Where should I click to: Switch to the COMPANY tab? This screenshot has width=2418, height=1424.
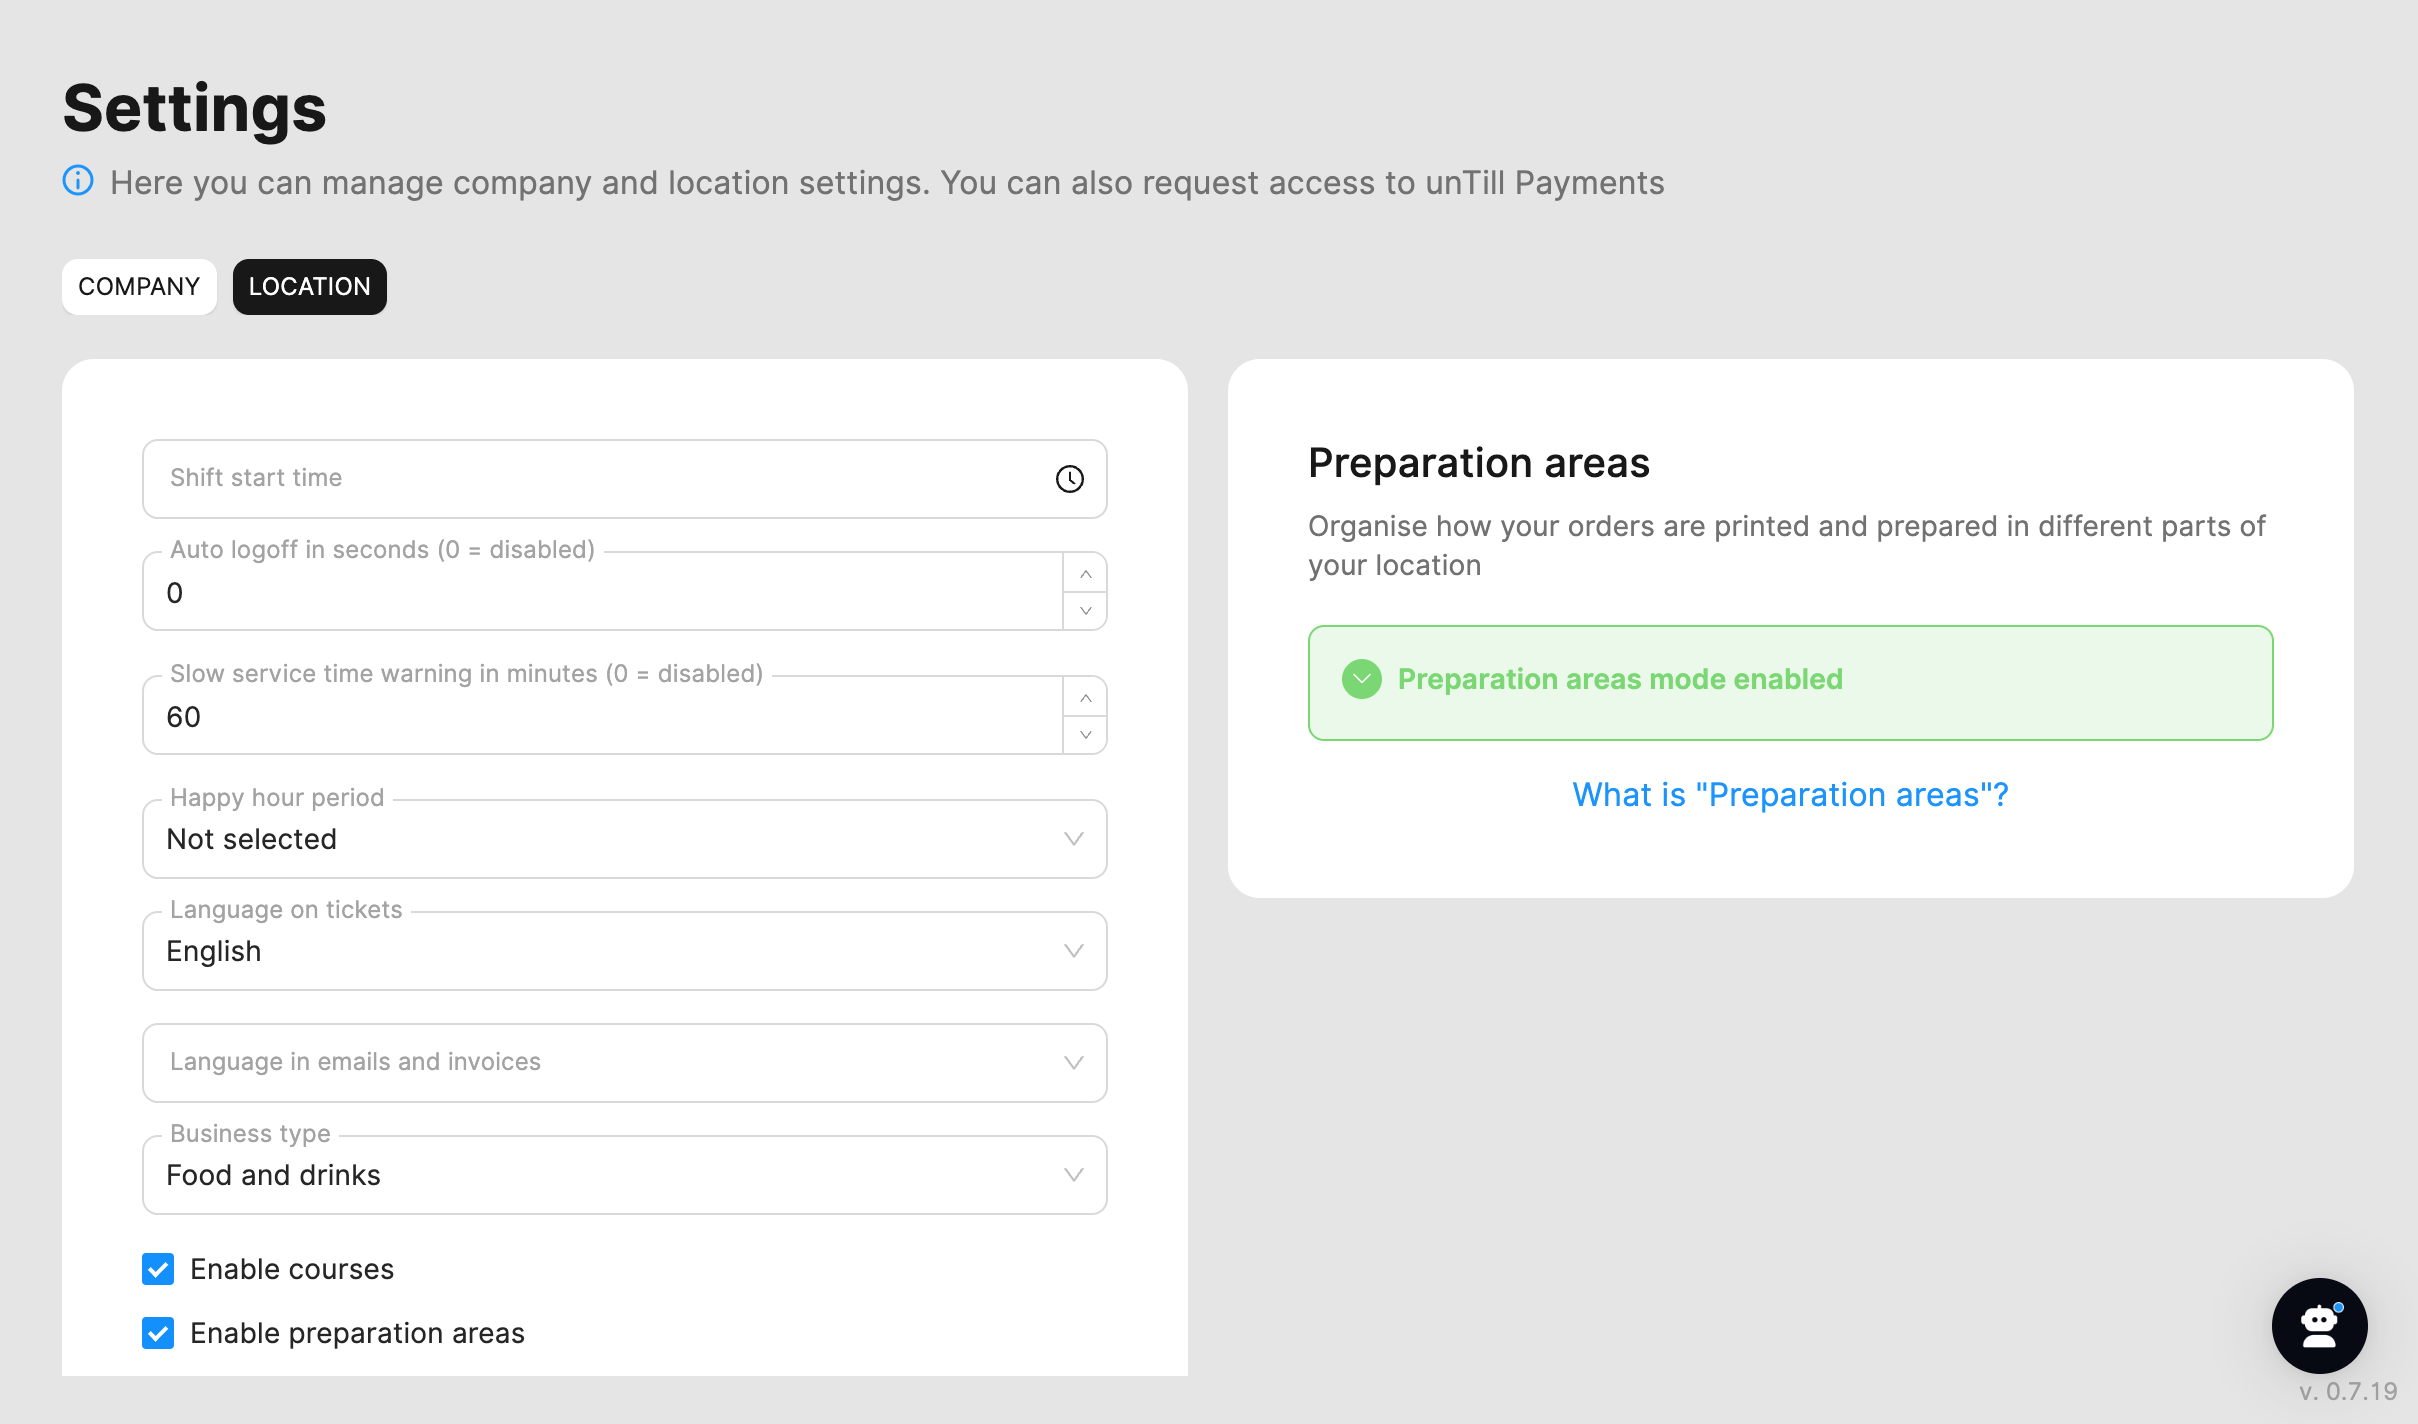tap(139, 287)
